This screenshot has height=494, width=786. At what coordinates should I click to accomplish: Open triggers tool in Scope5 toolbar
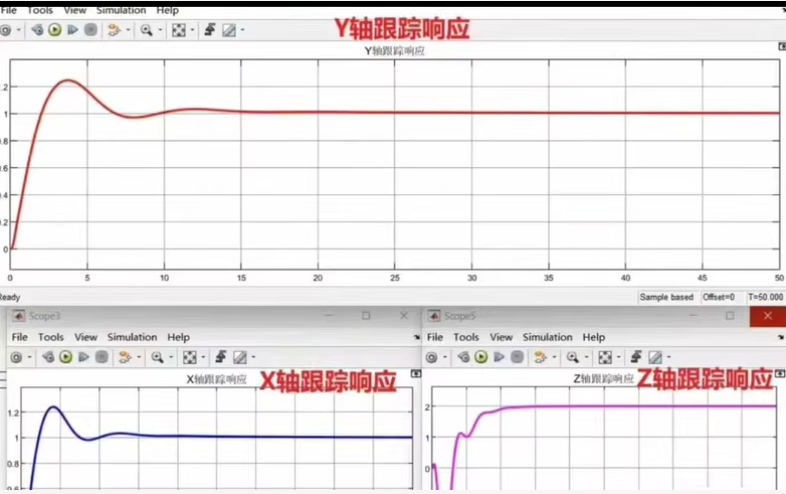tap(636, 357)
